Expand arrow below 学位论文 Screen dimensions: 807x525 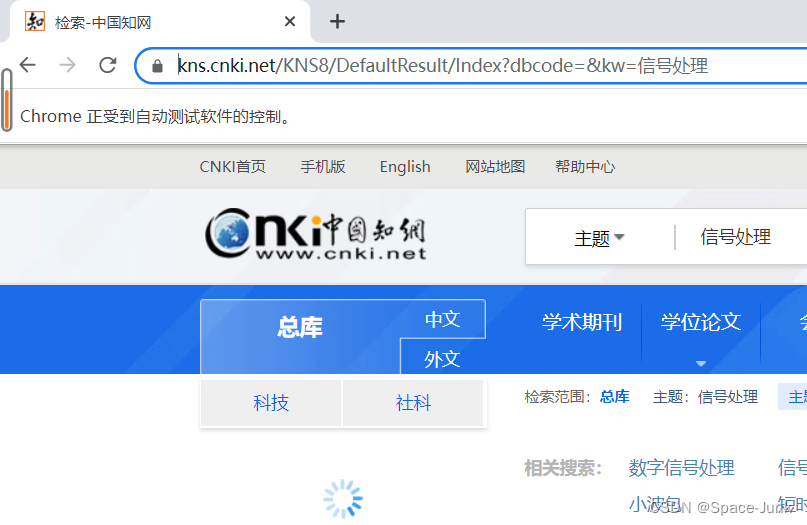coord(701,363)
